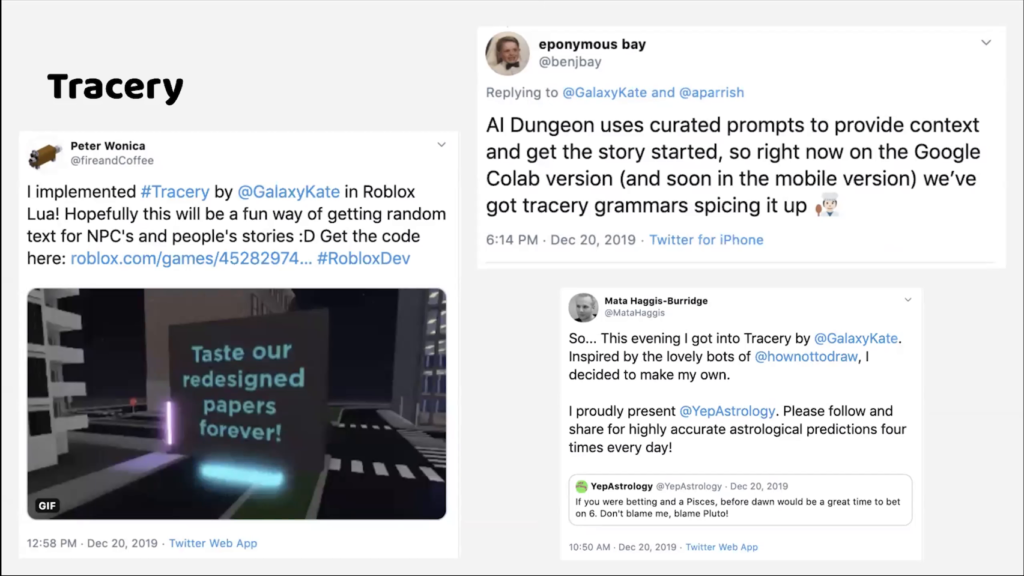Open the Twitter Web App link on Peter Wonica's tweet
This screenshot has height=576, width=1024.
[213, 543]
